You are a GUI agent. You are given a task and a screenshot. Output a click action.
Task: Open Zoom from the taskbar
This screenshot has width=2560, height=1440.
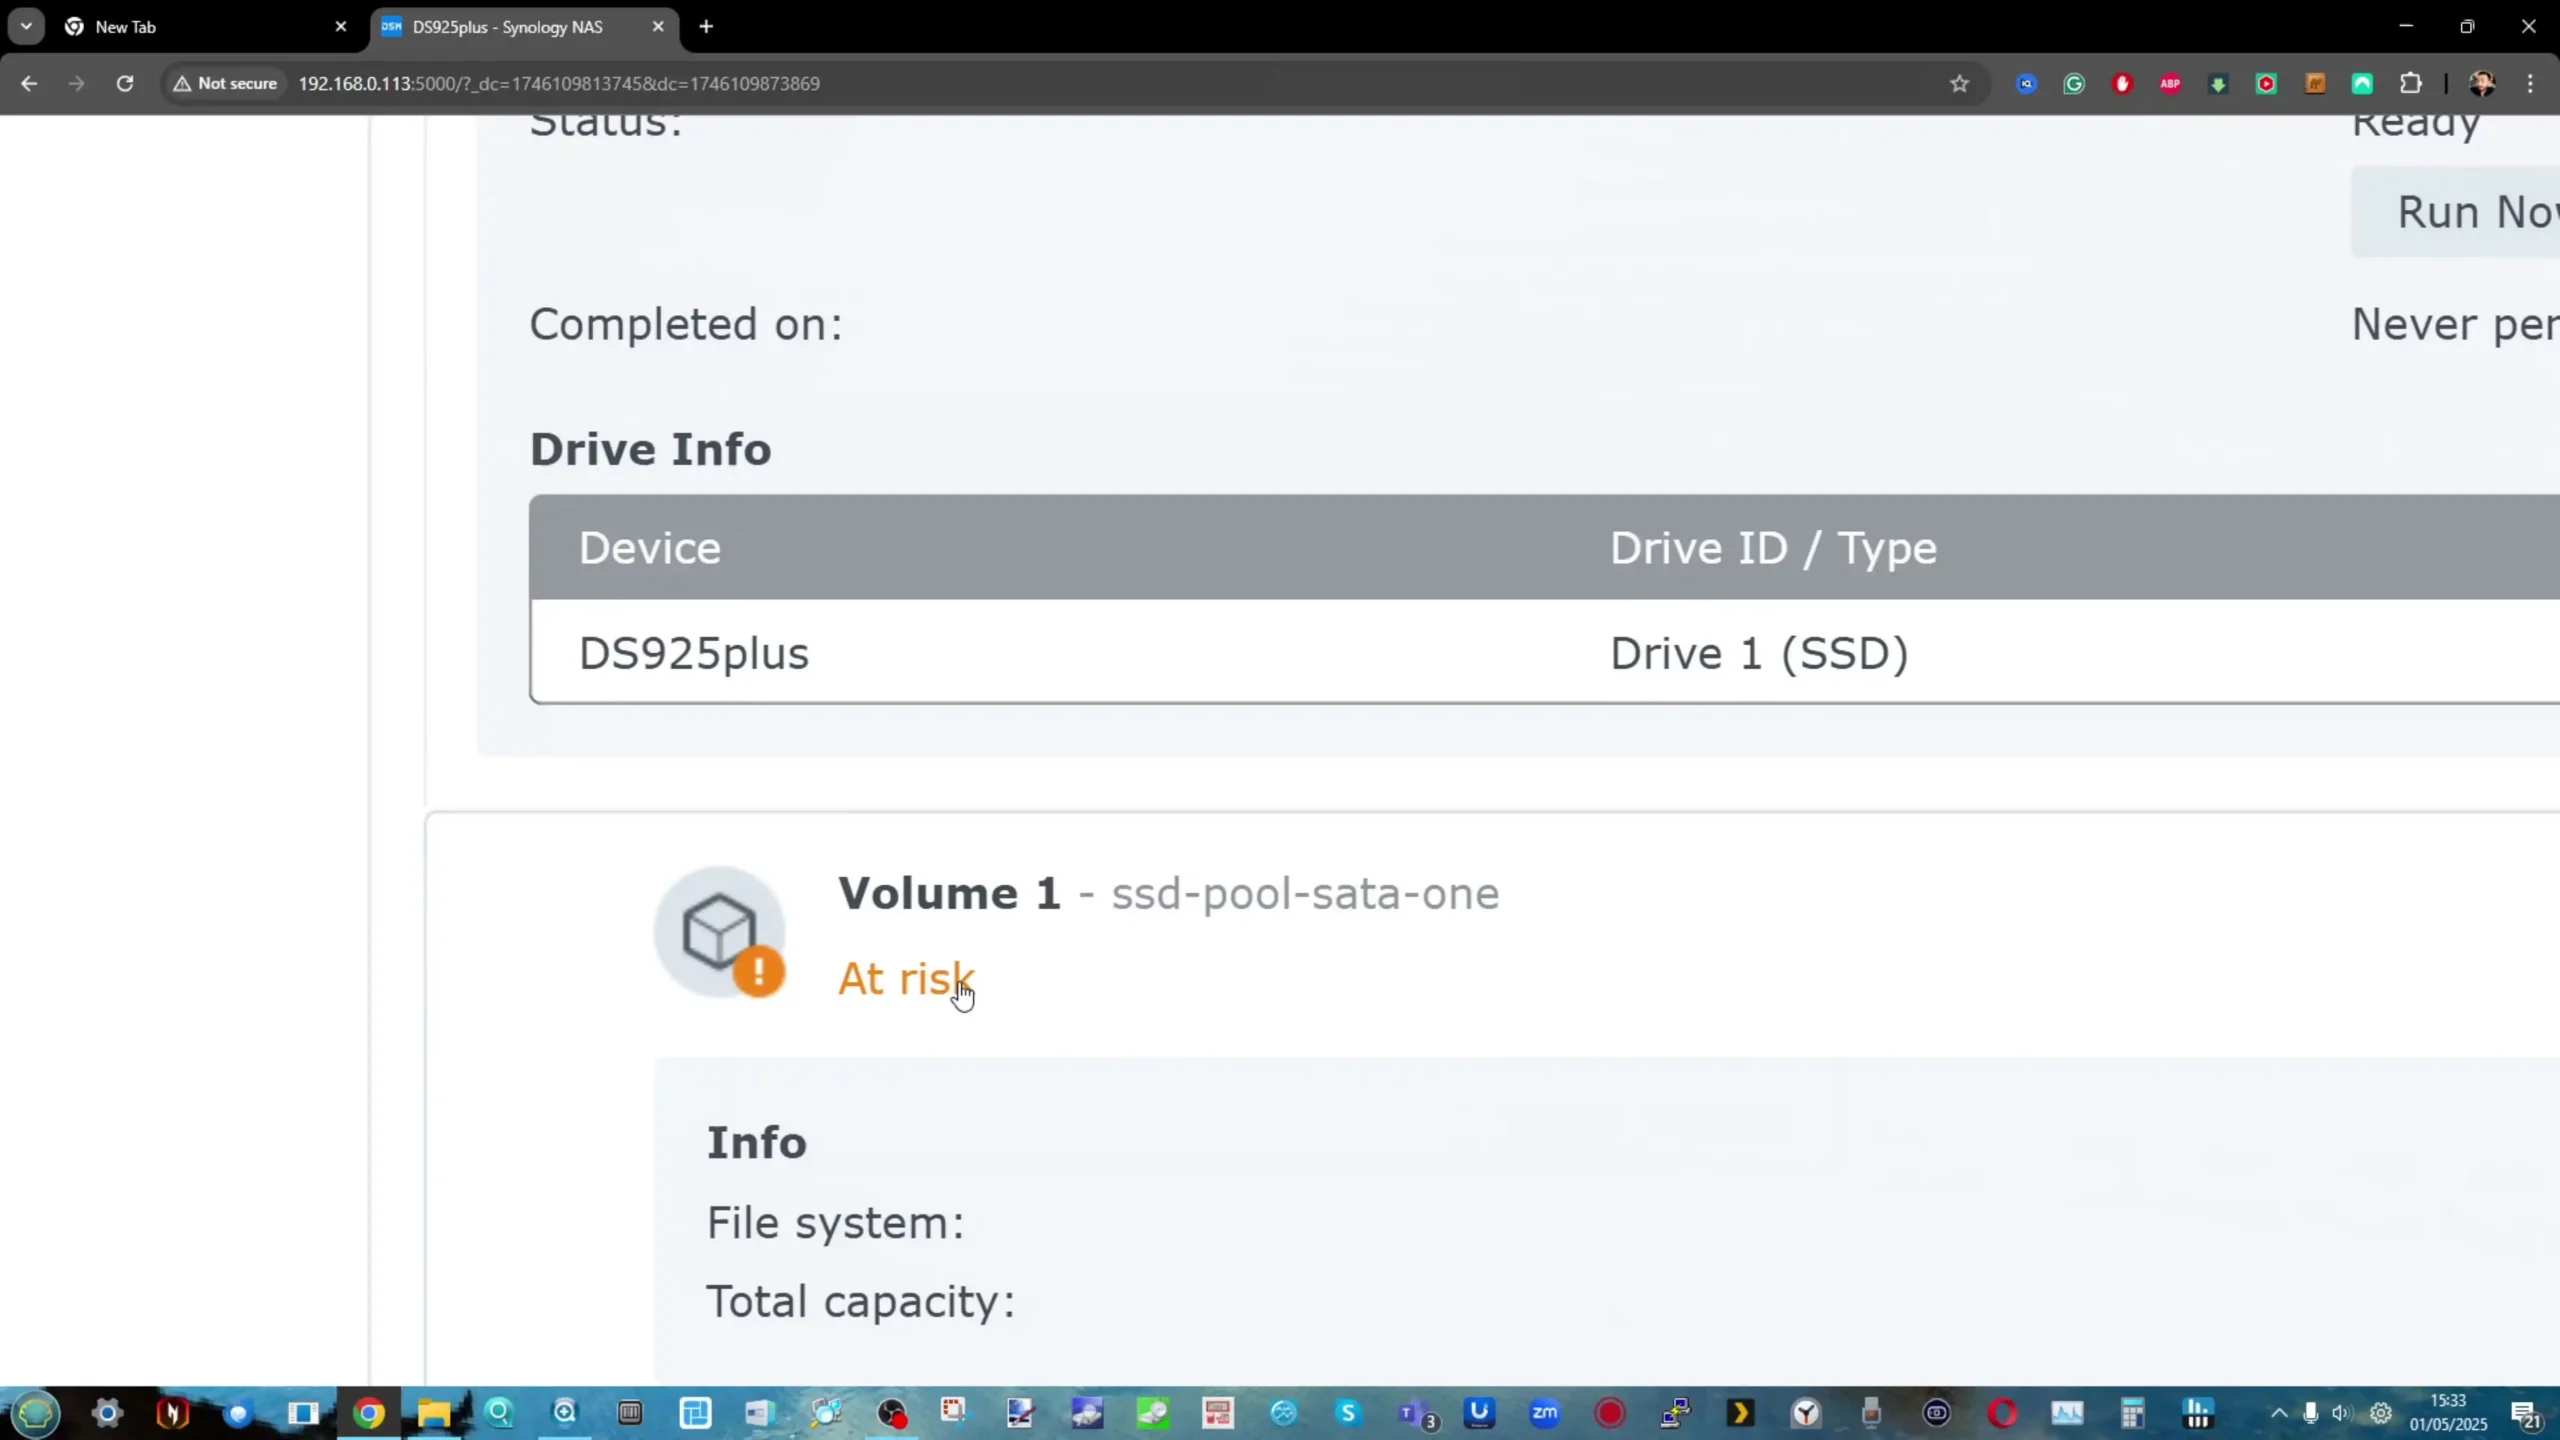(1545, 1413)
